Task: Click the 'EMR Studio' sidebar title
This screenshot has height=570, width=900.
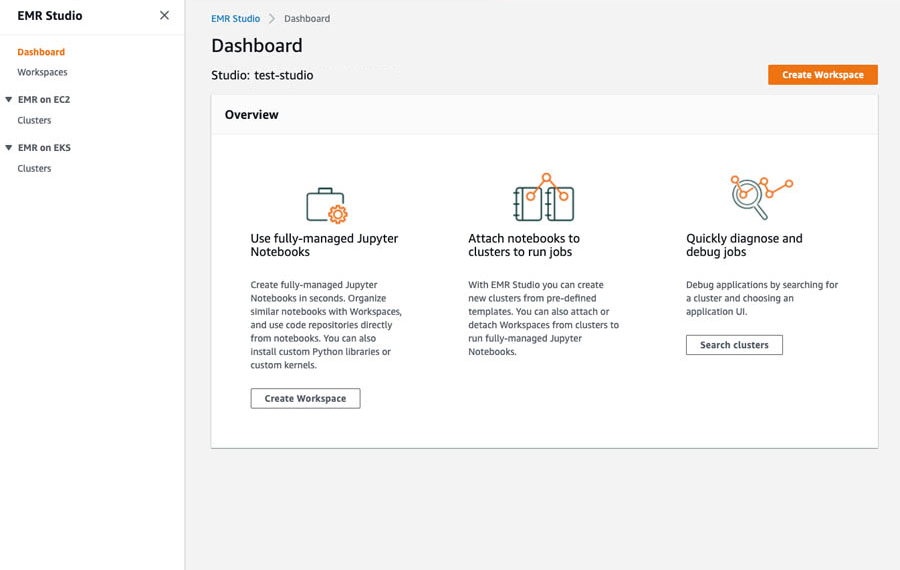Action: click(50, 15)
